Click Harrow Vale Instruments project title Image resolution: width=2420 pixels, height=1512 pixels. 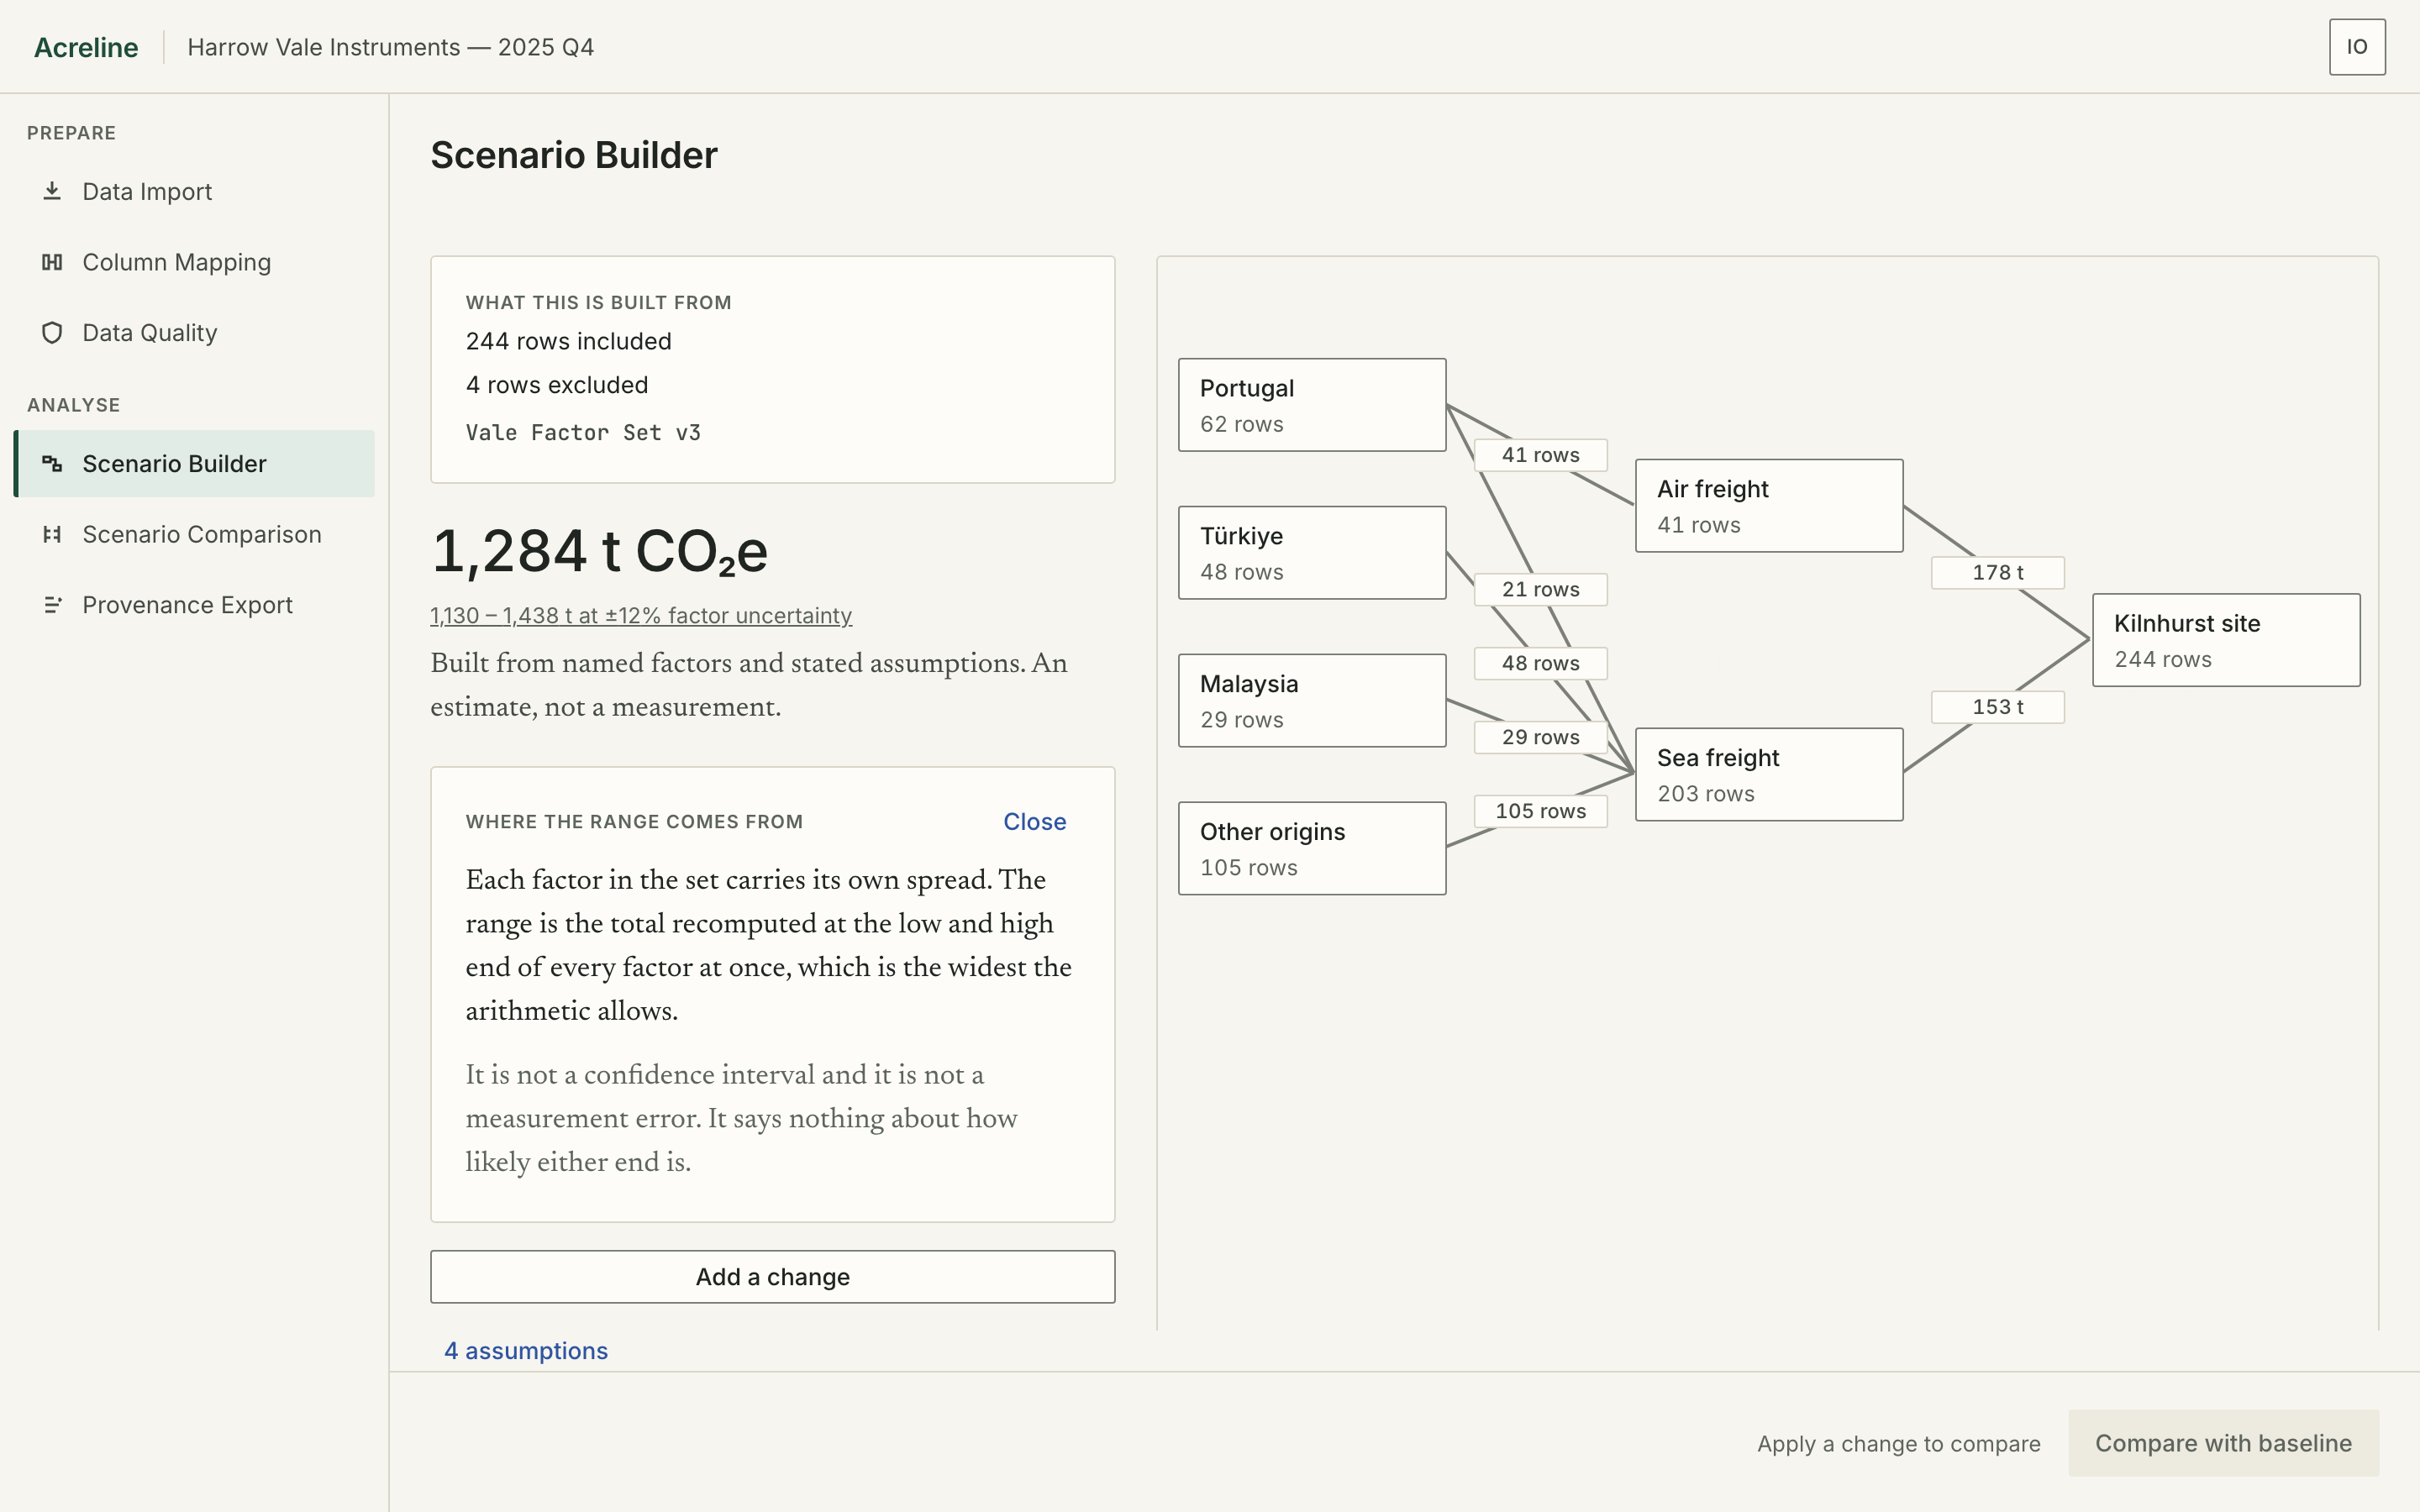(x=390, y=47)
